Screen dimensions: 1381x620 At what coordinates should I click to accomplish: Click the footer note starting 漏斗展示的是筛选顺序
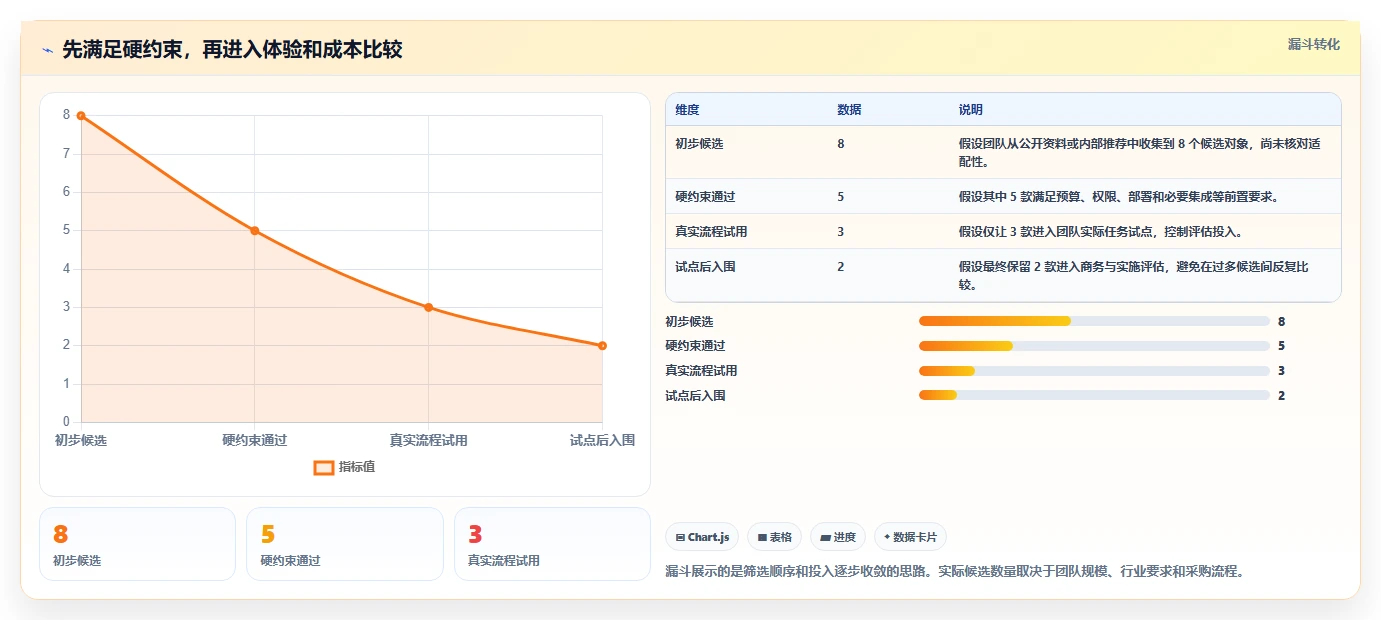tap(954, 572)
